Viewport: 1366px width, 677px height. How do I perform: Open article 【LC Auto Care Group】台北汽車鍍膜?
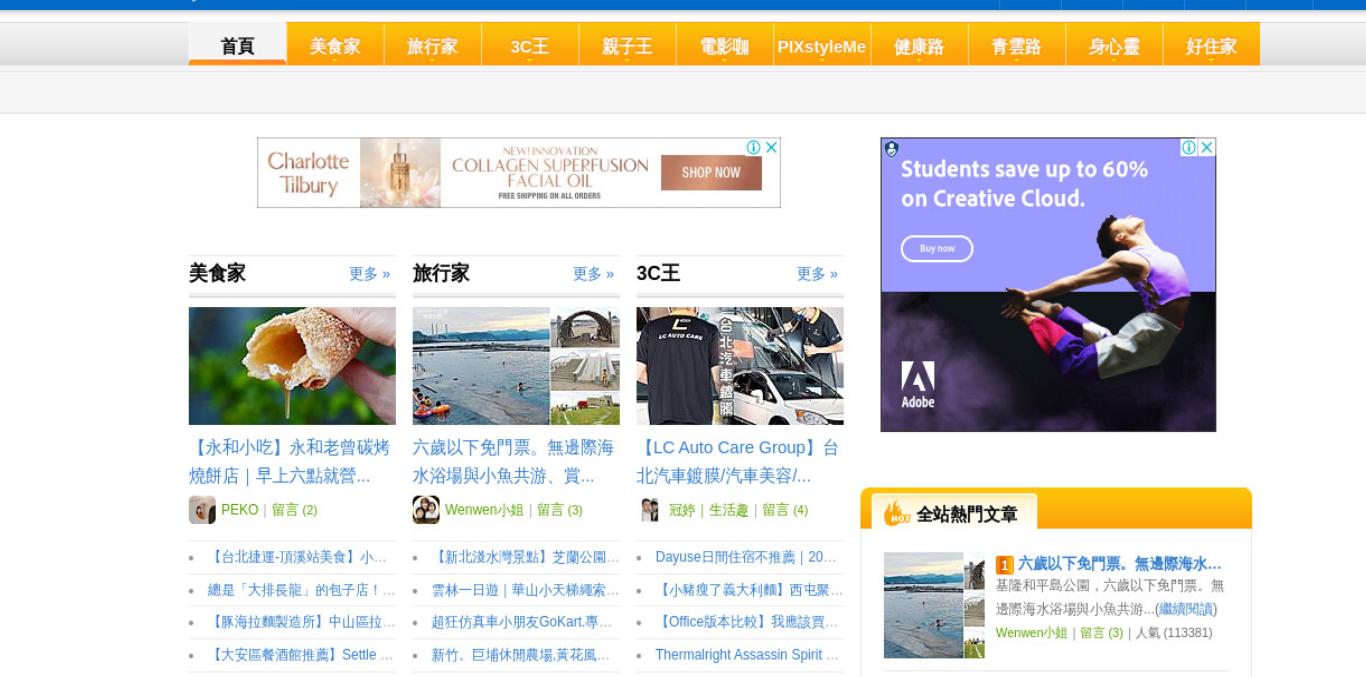pos(738,461)
